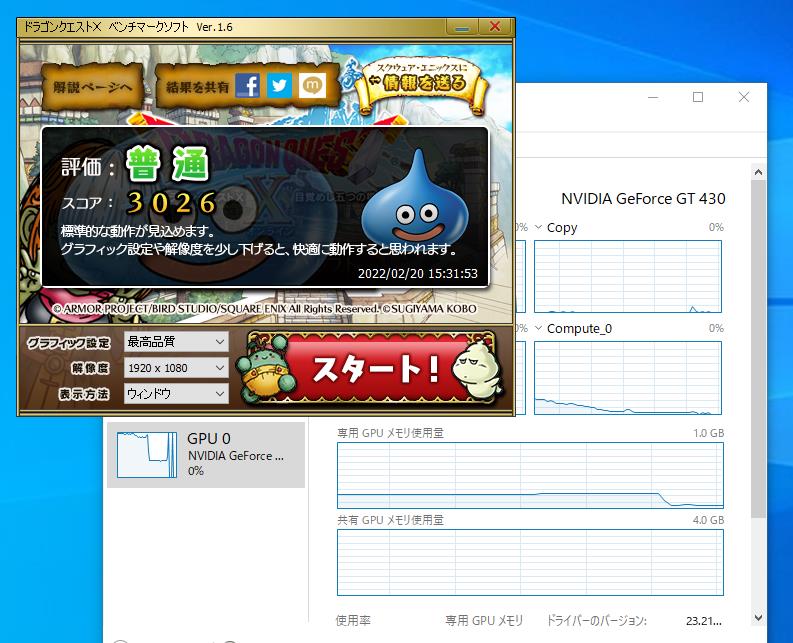Click the Compute_0 engine usage graph
This screenshot has width=793, height=643.
click(x=628, y=378)
